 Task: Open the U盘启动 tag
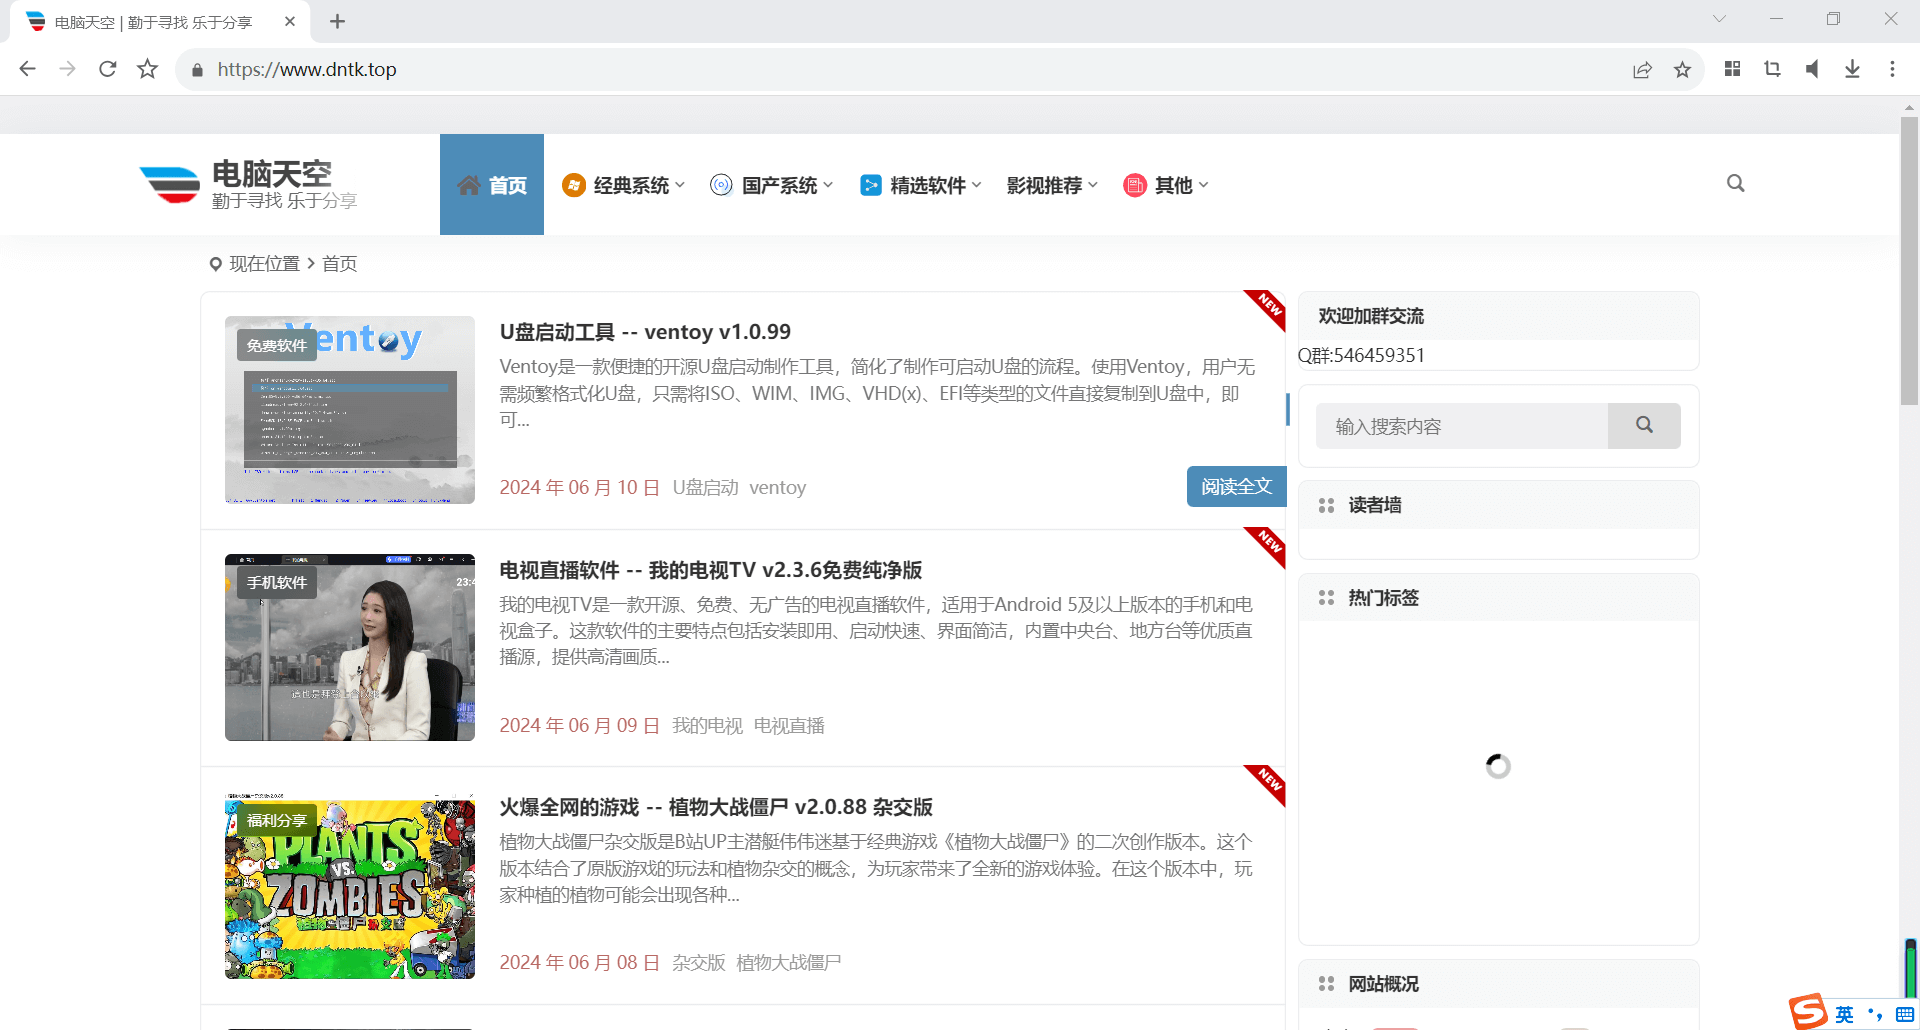click(705, 488)
